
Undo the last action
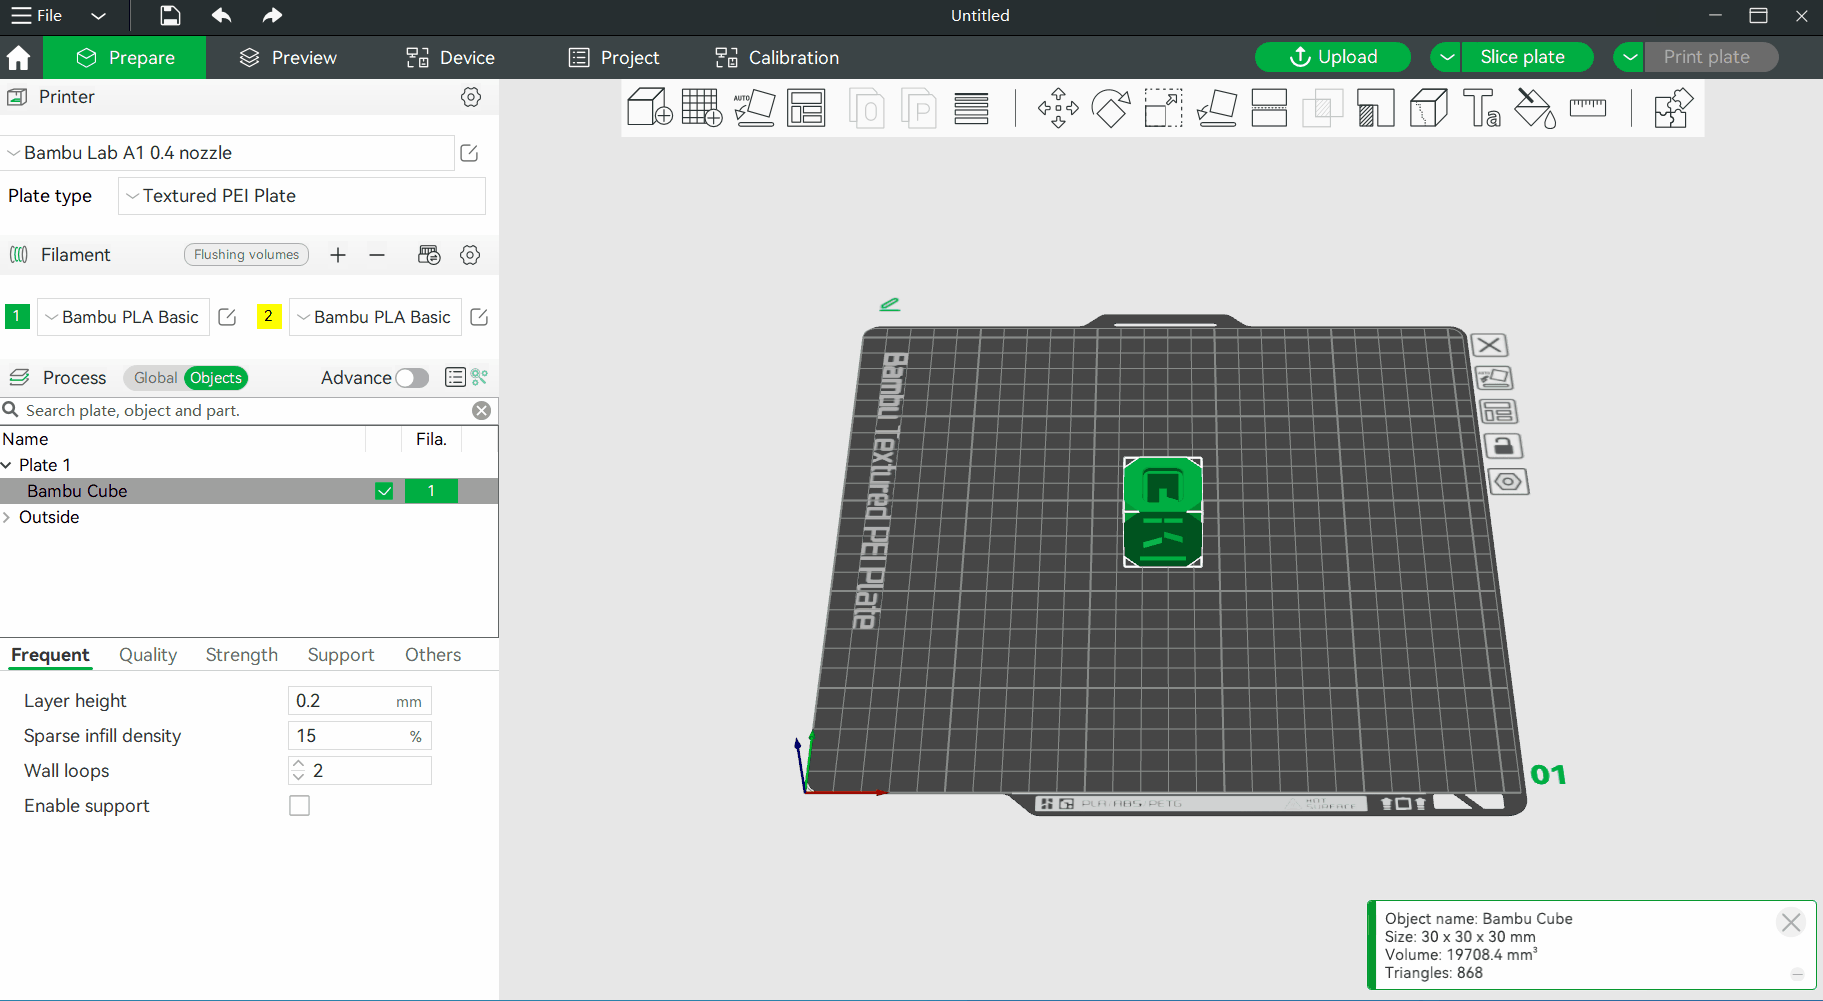222,15
